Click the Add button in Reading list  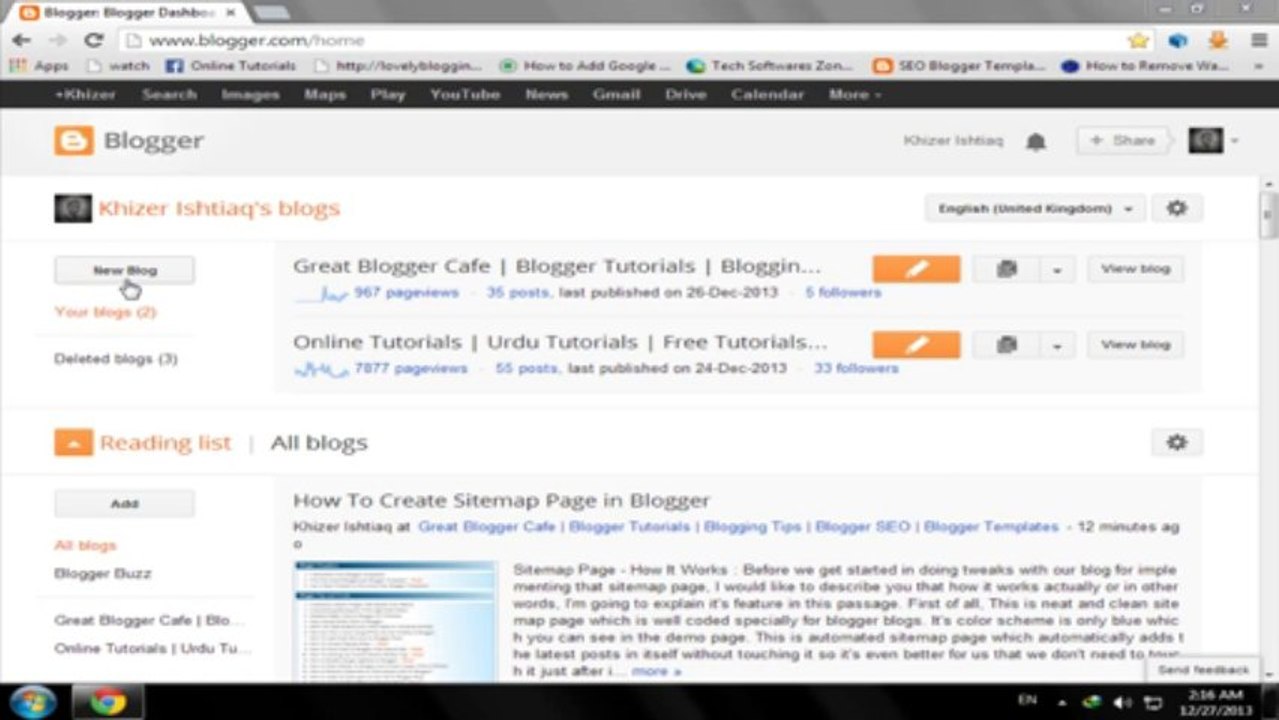point(125,504)
